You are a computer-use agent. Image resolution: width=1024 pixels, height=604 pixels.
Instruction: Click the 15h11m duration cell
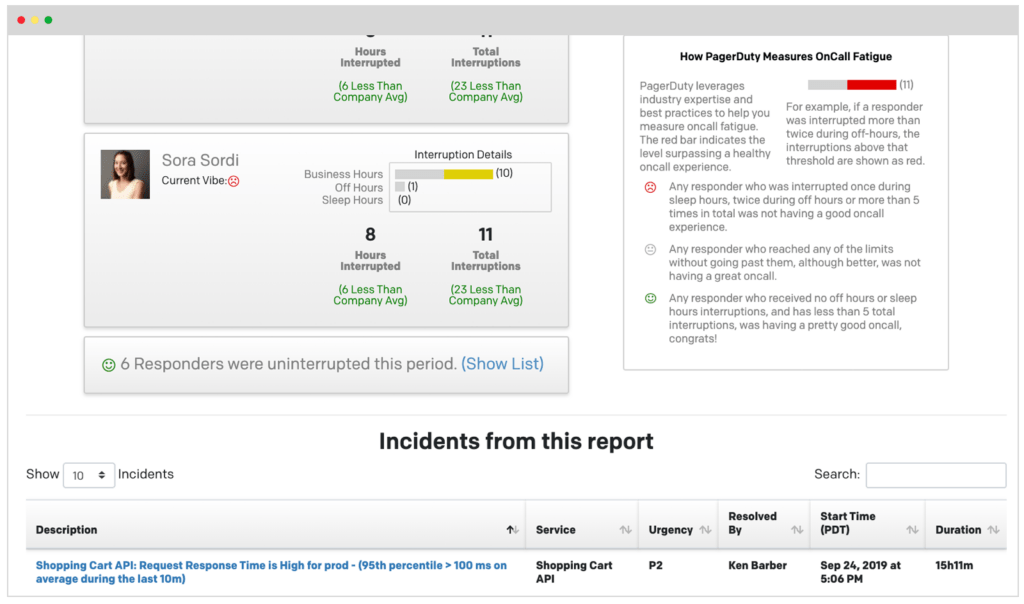pos(954,565)
